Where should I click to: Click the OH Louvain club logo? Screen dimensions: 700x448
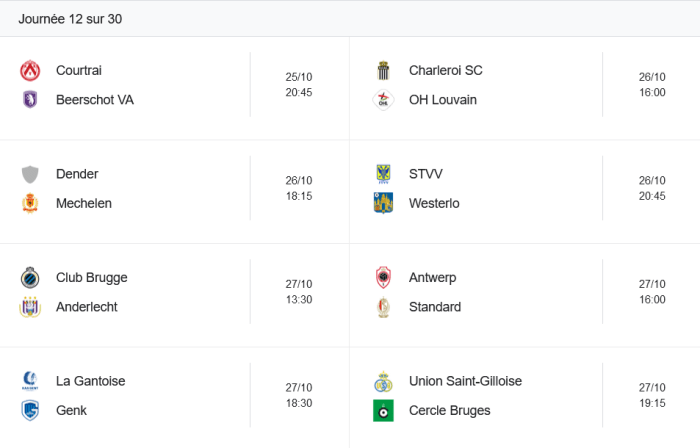(x=383, y=100)
